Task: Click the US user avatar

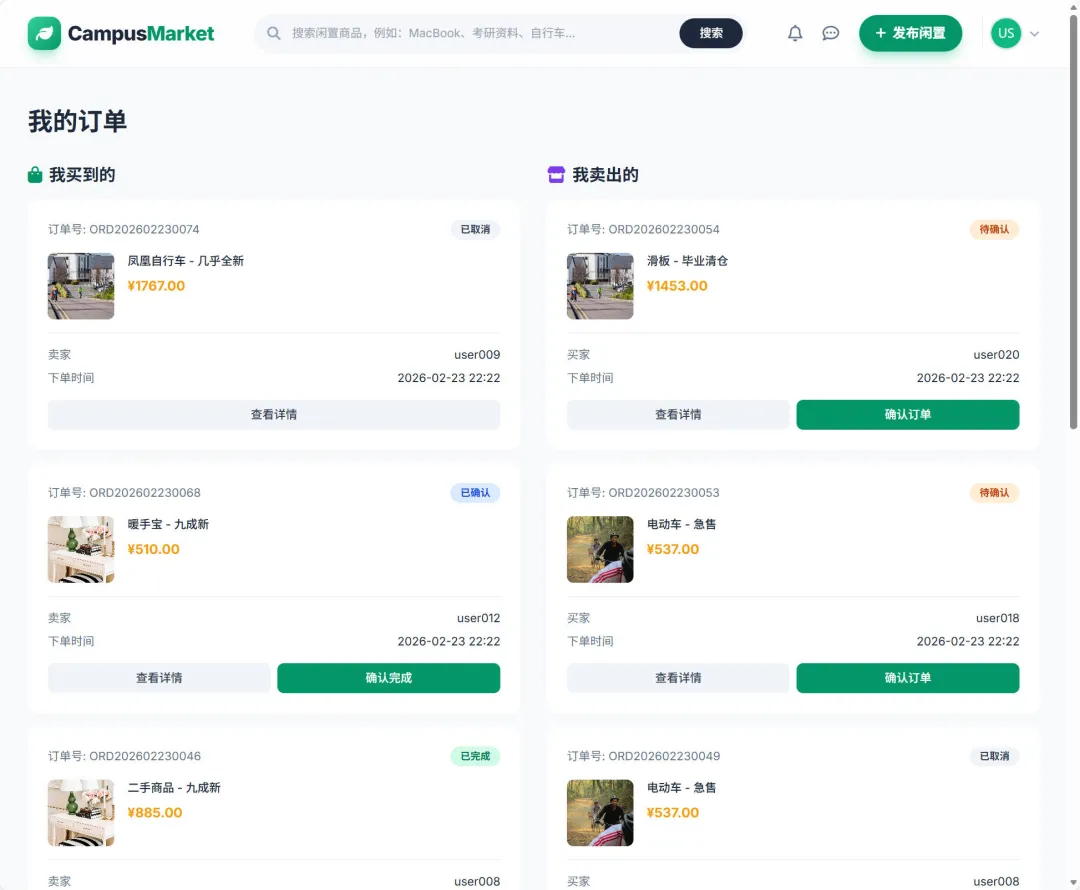Action: point(1005,33)
